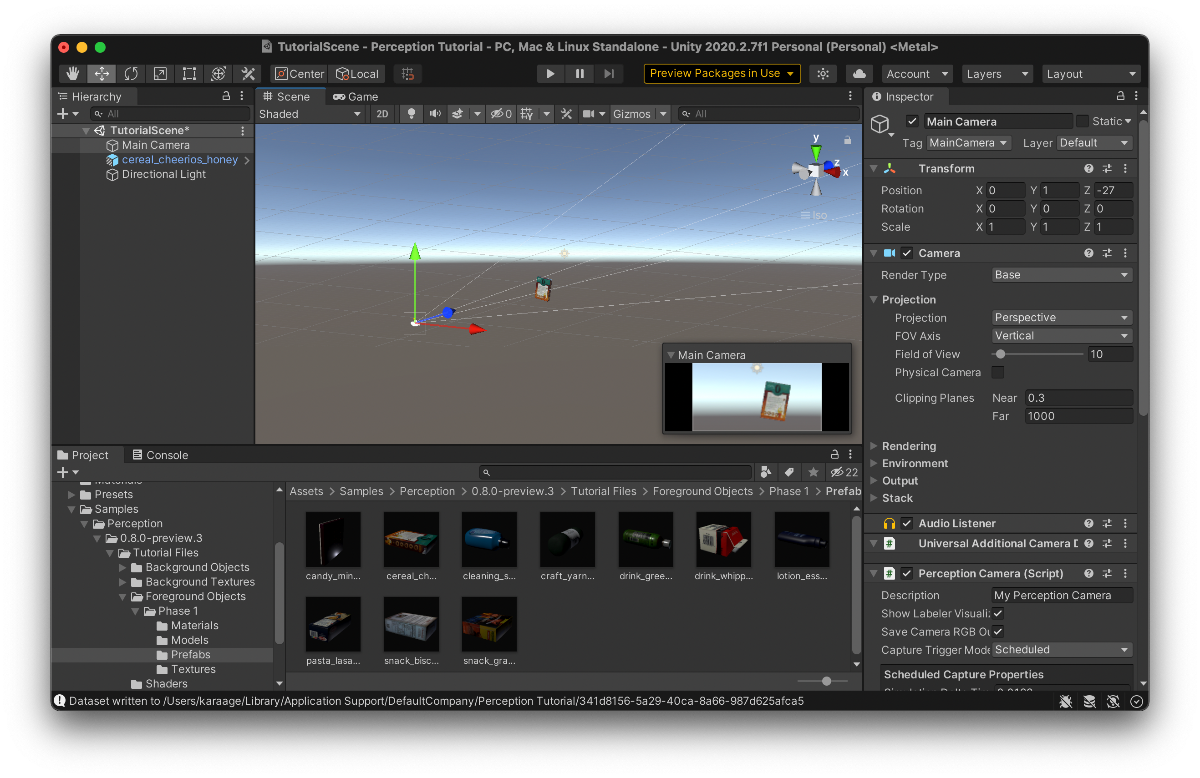The height and width of the screenshot is (778, 1200).
Task: Switch to the Game tab
Action: (355, 97)
